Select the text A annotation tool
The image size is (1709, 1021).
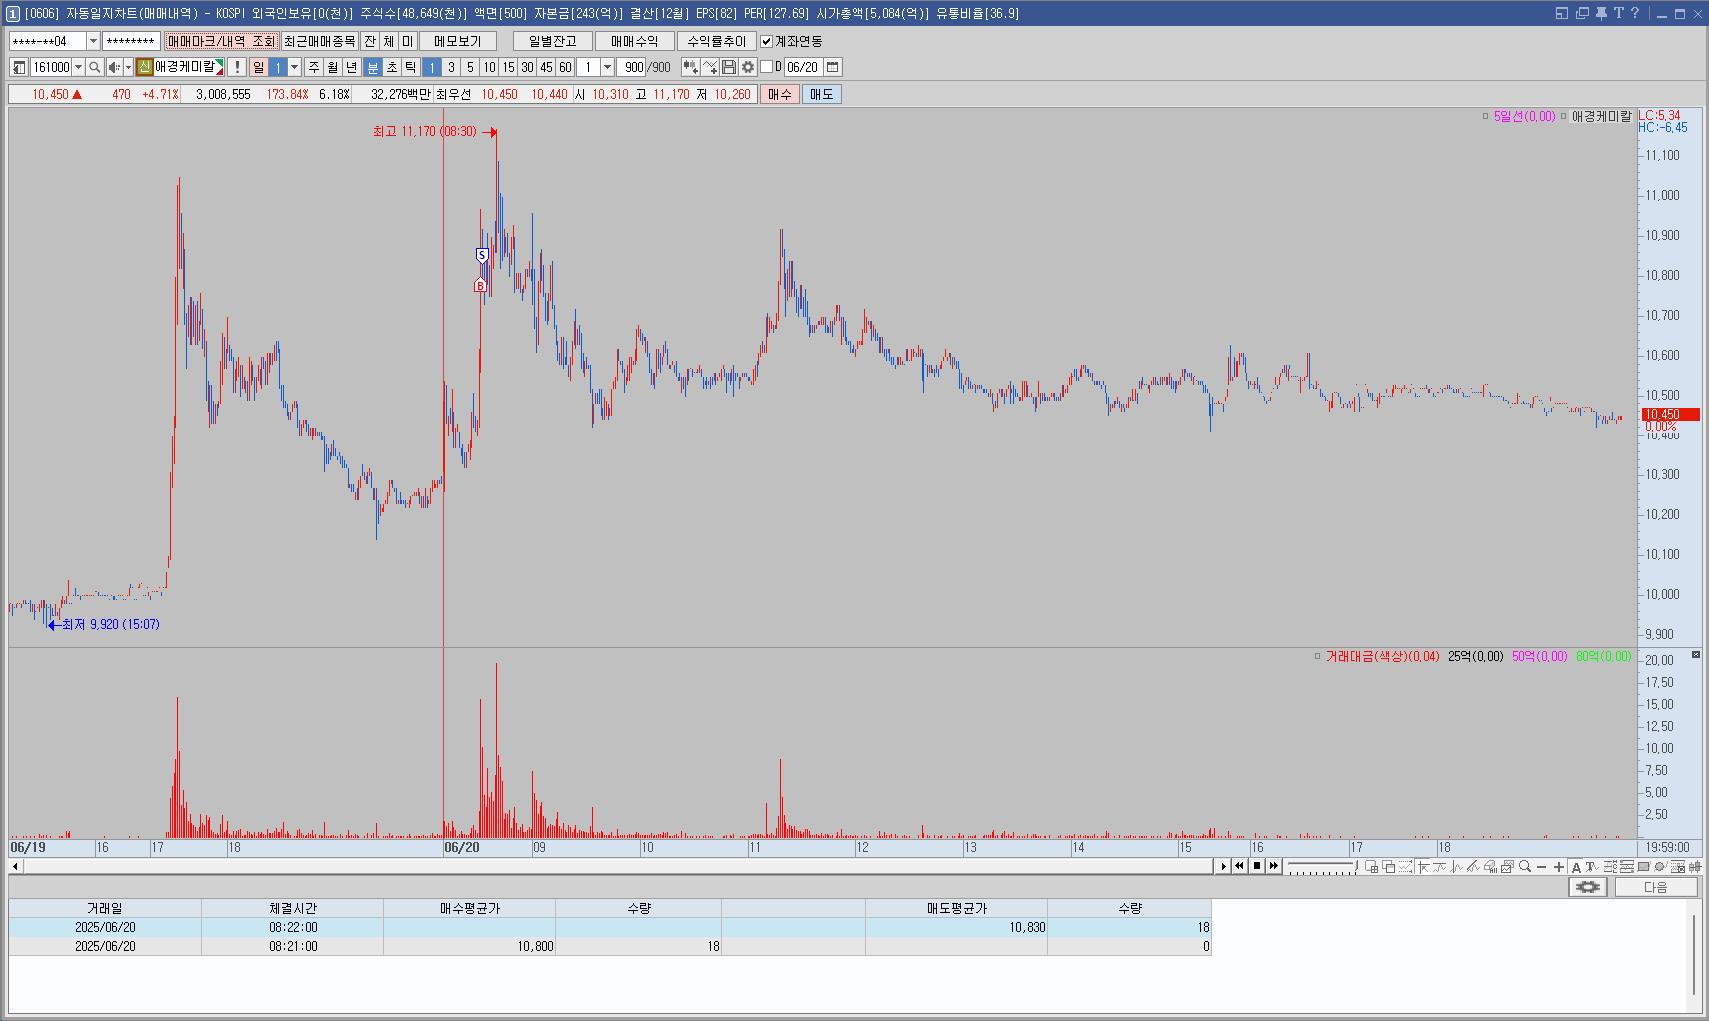tap(1576, 867)
